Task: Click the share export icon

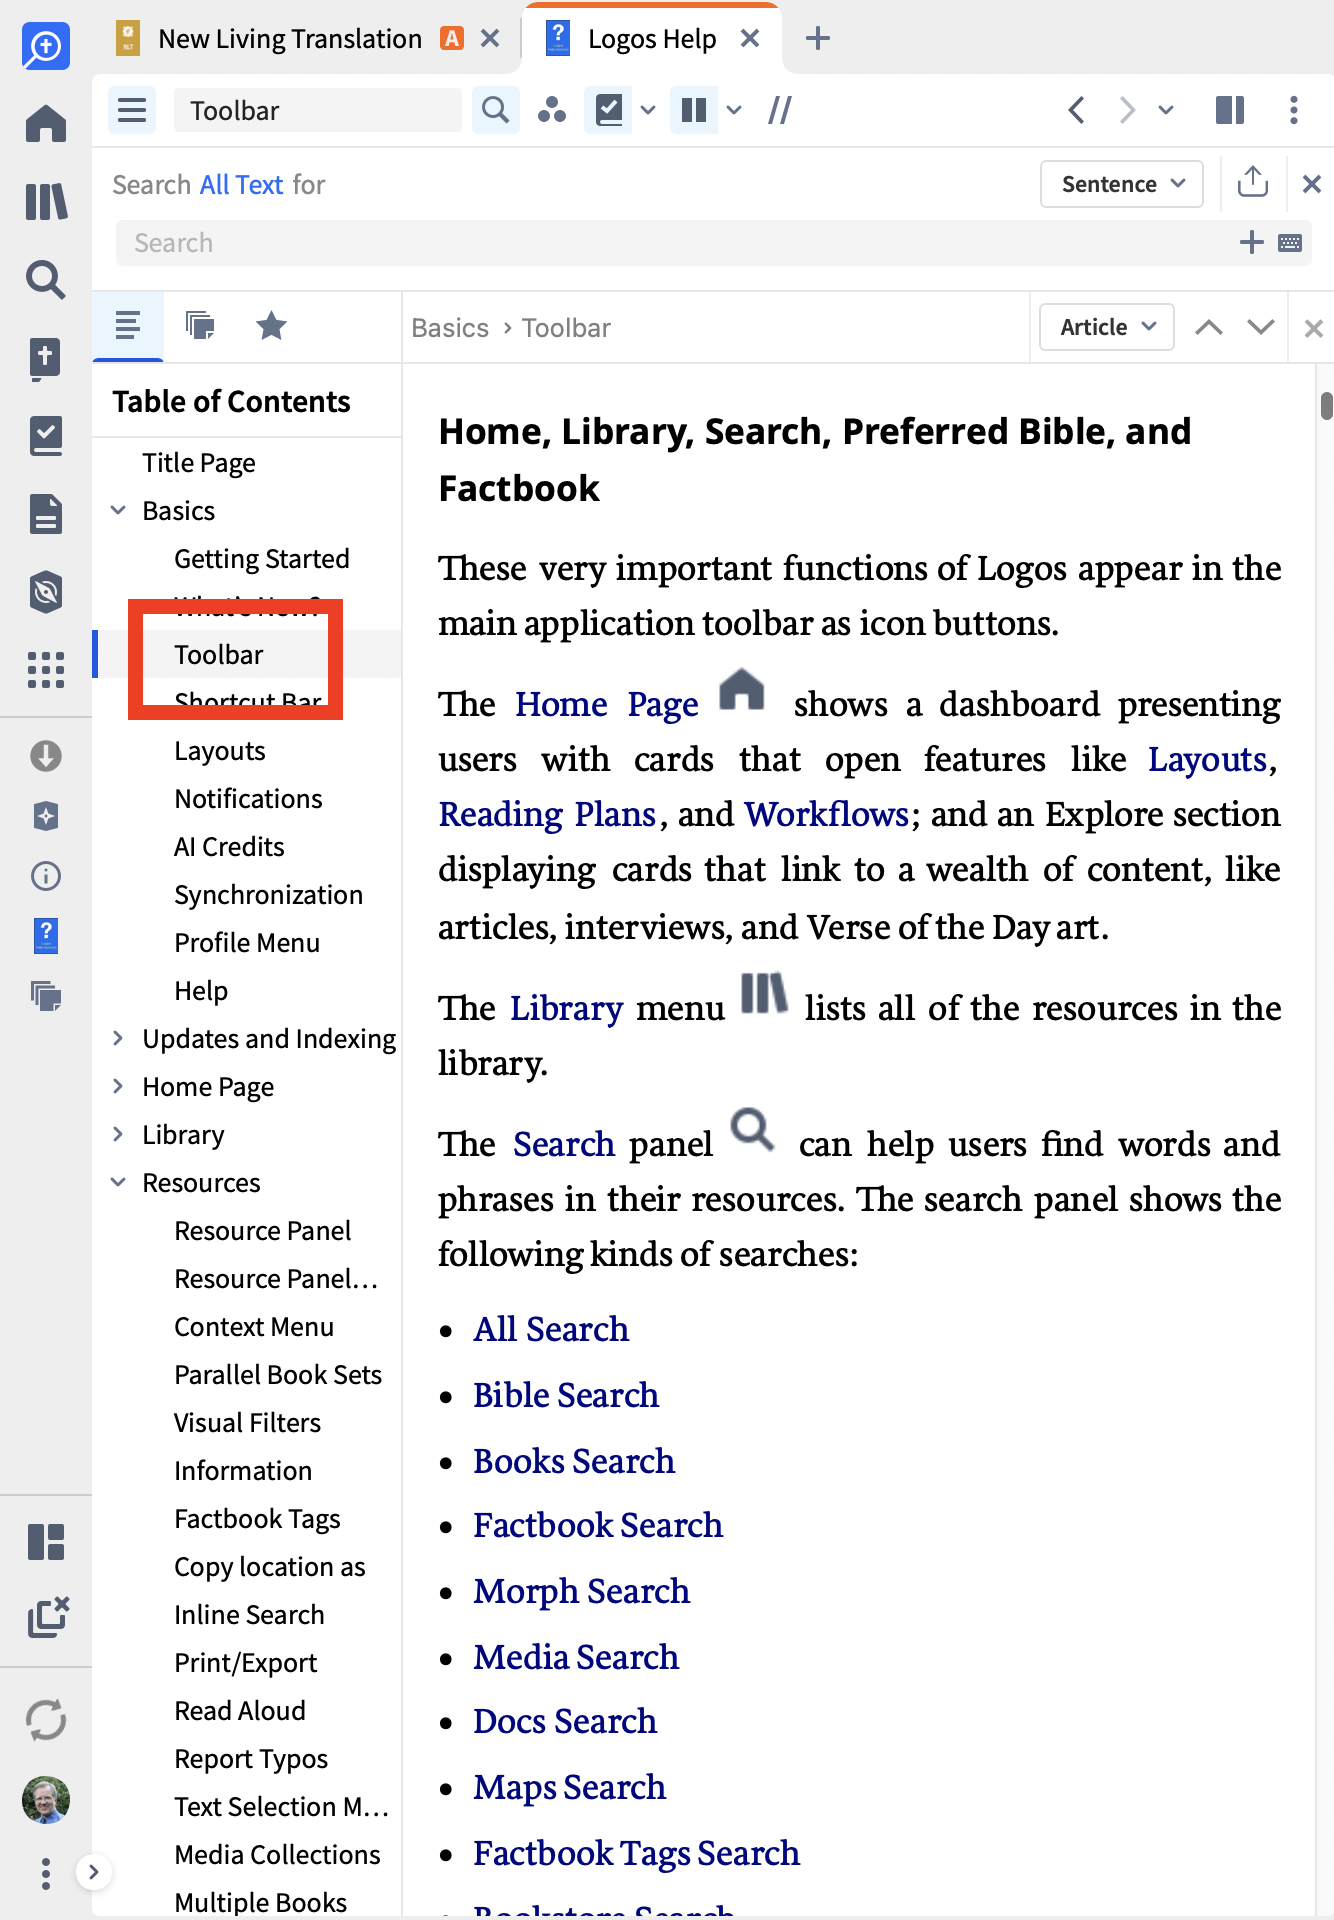Action: pos(1253,183)
